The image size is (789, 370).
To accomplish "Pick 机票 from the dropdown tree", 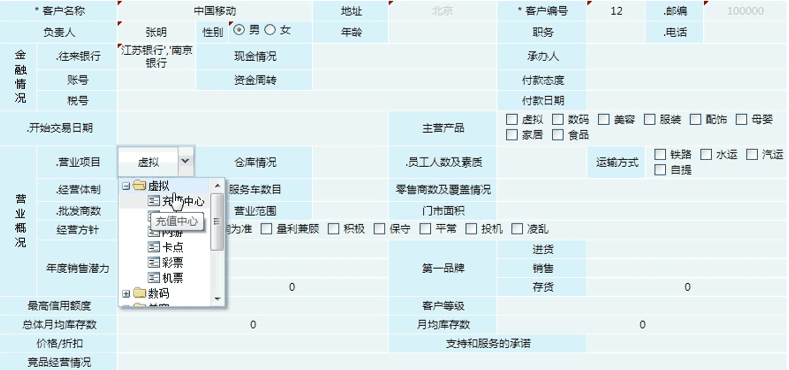I will pyautogui.click(x=173, y=277).
